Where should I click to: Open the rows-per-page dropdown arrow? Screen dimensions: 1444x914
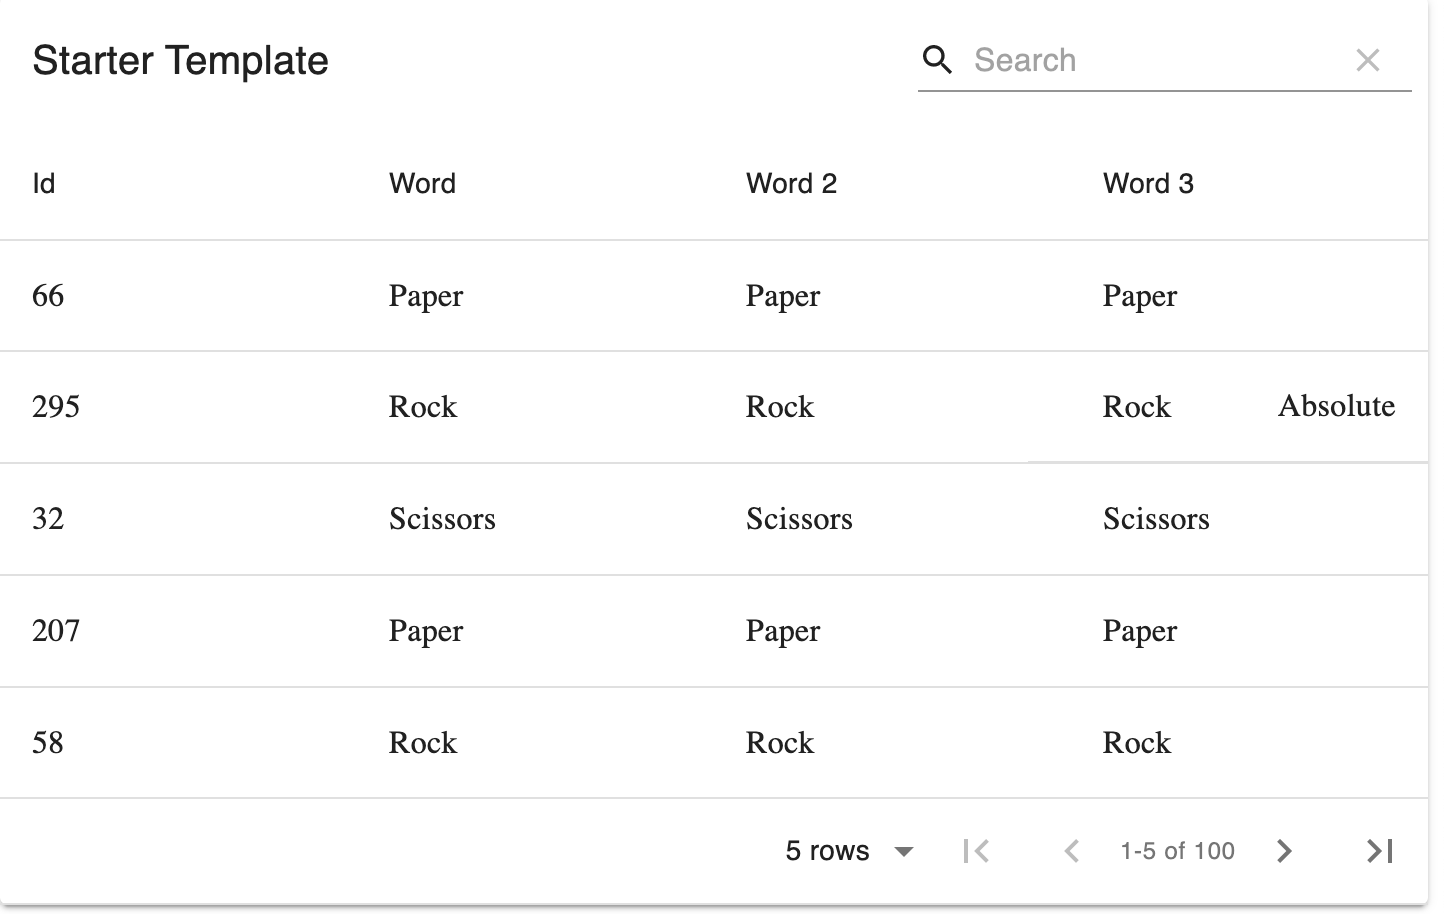903,851
